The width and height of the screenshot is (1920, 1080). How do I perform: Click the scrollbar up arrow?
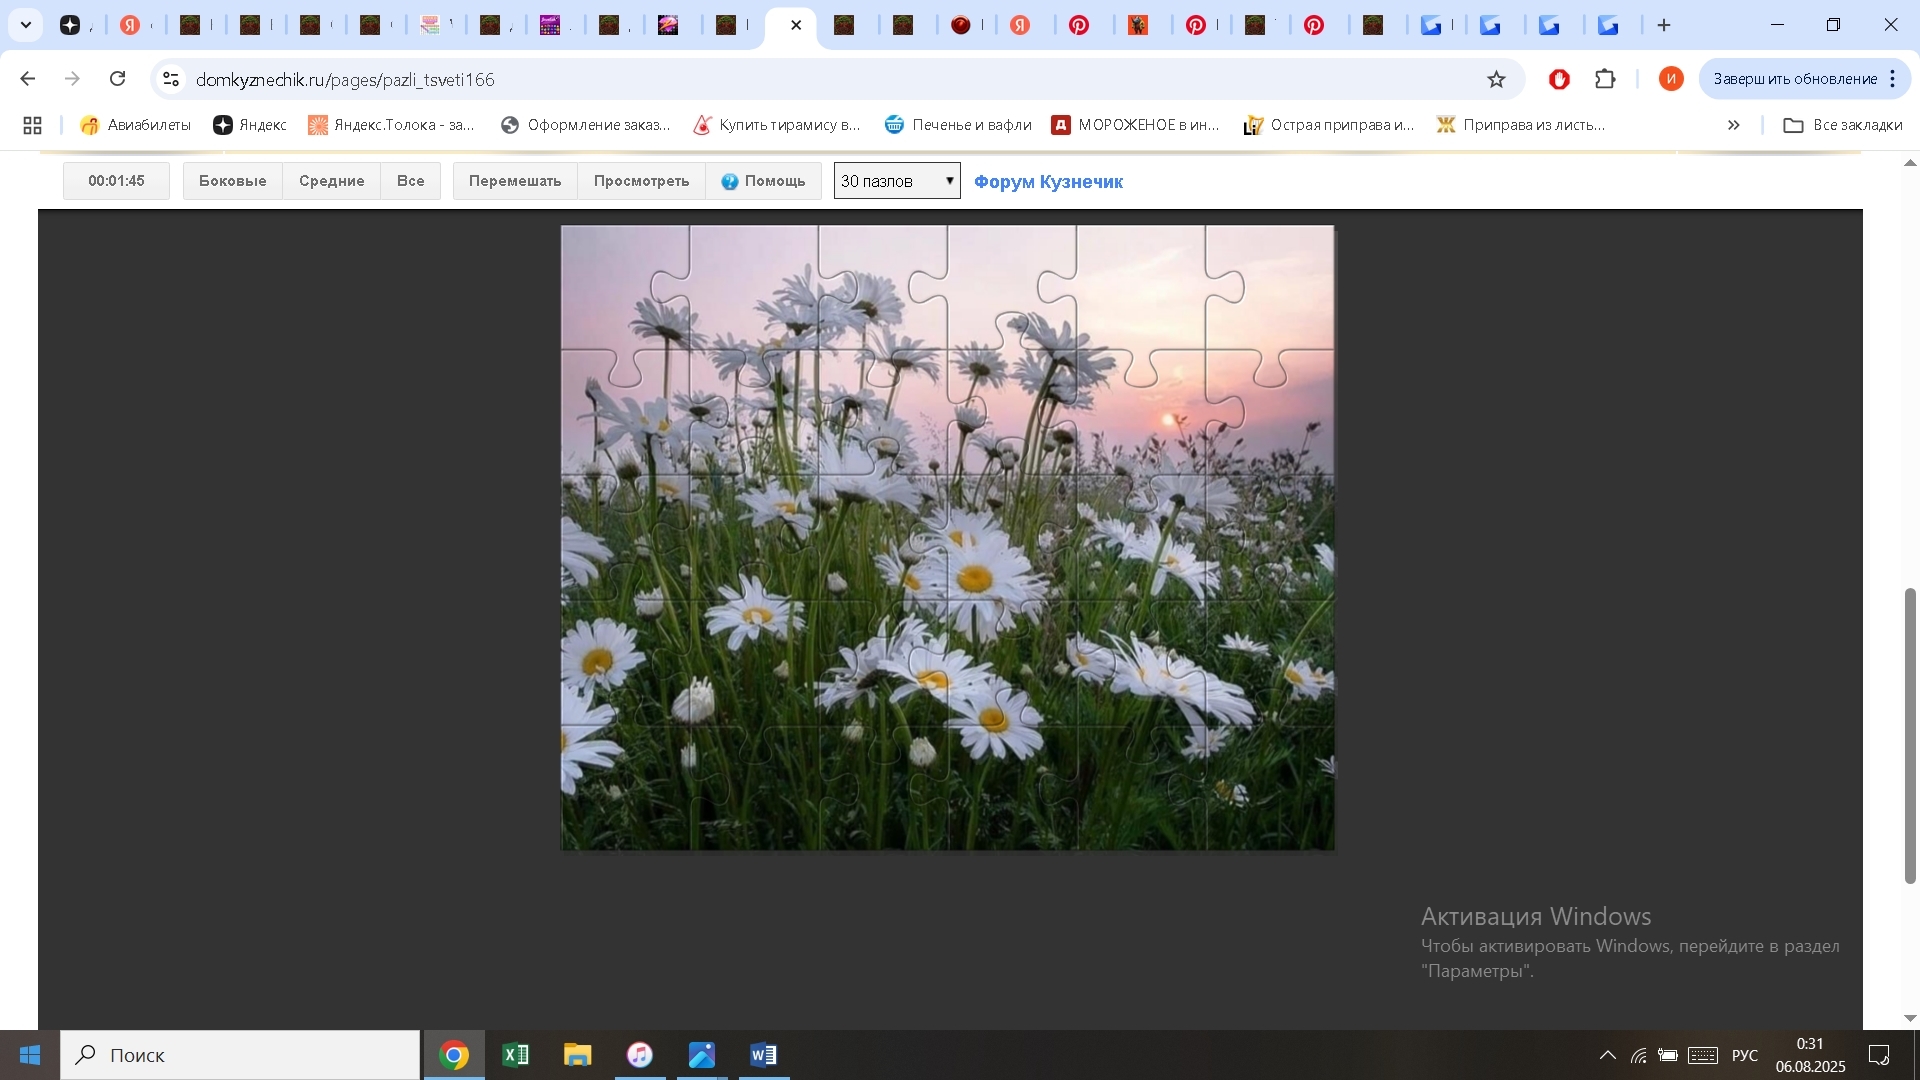pyautogui.click(x=1910, y=163)
